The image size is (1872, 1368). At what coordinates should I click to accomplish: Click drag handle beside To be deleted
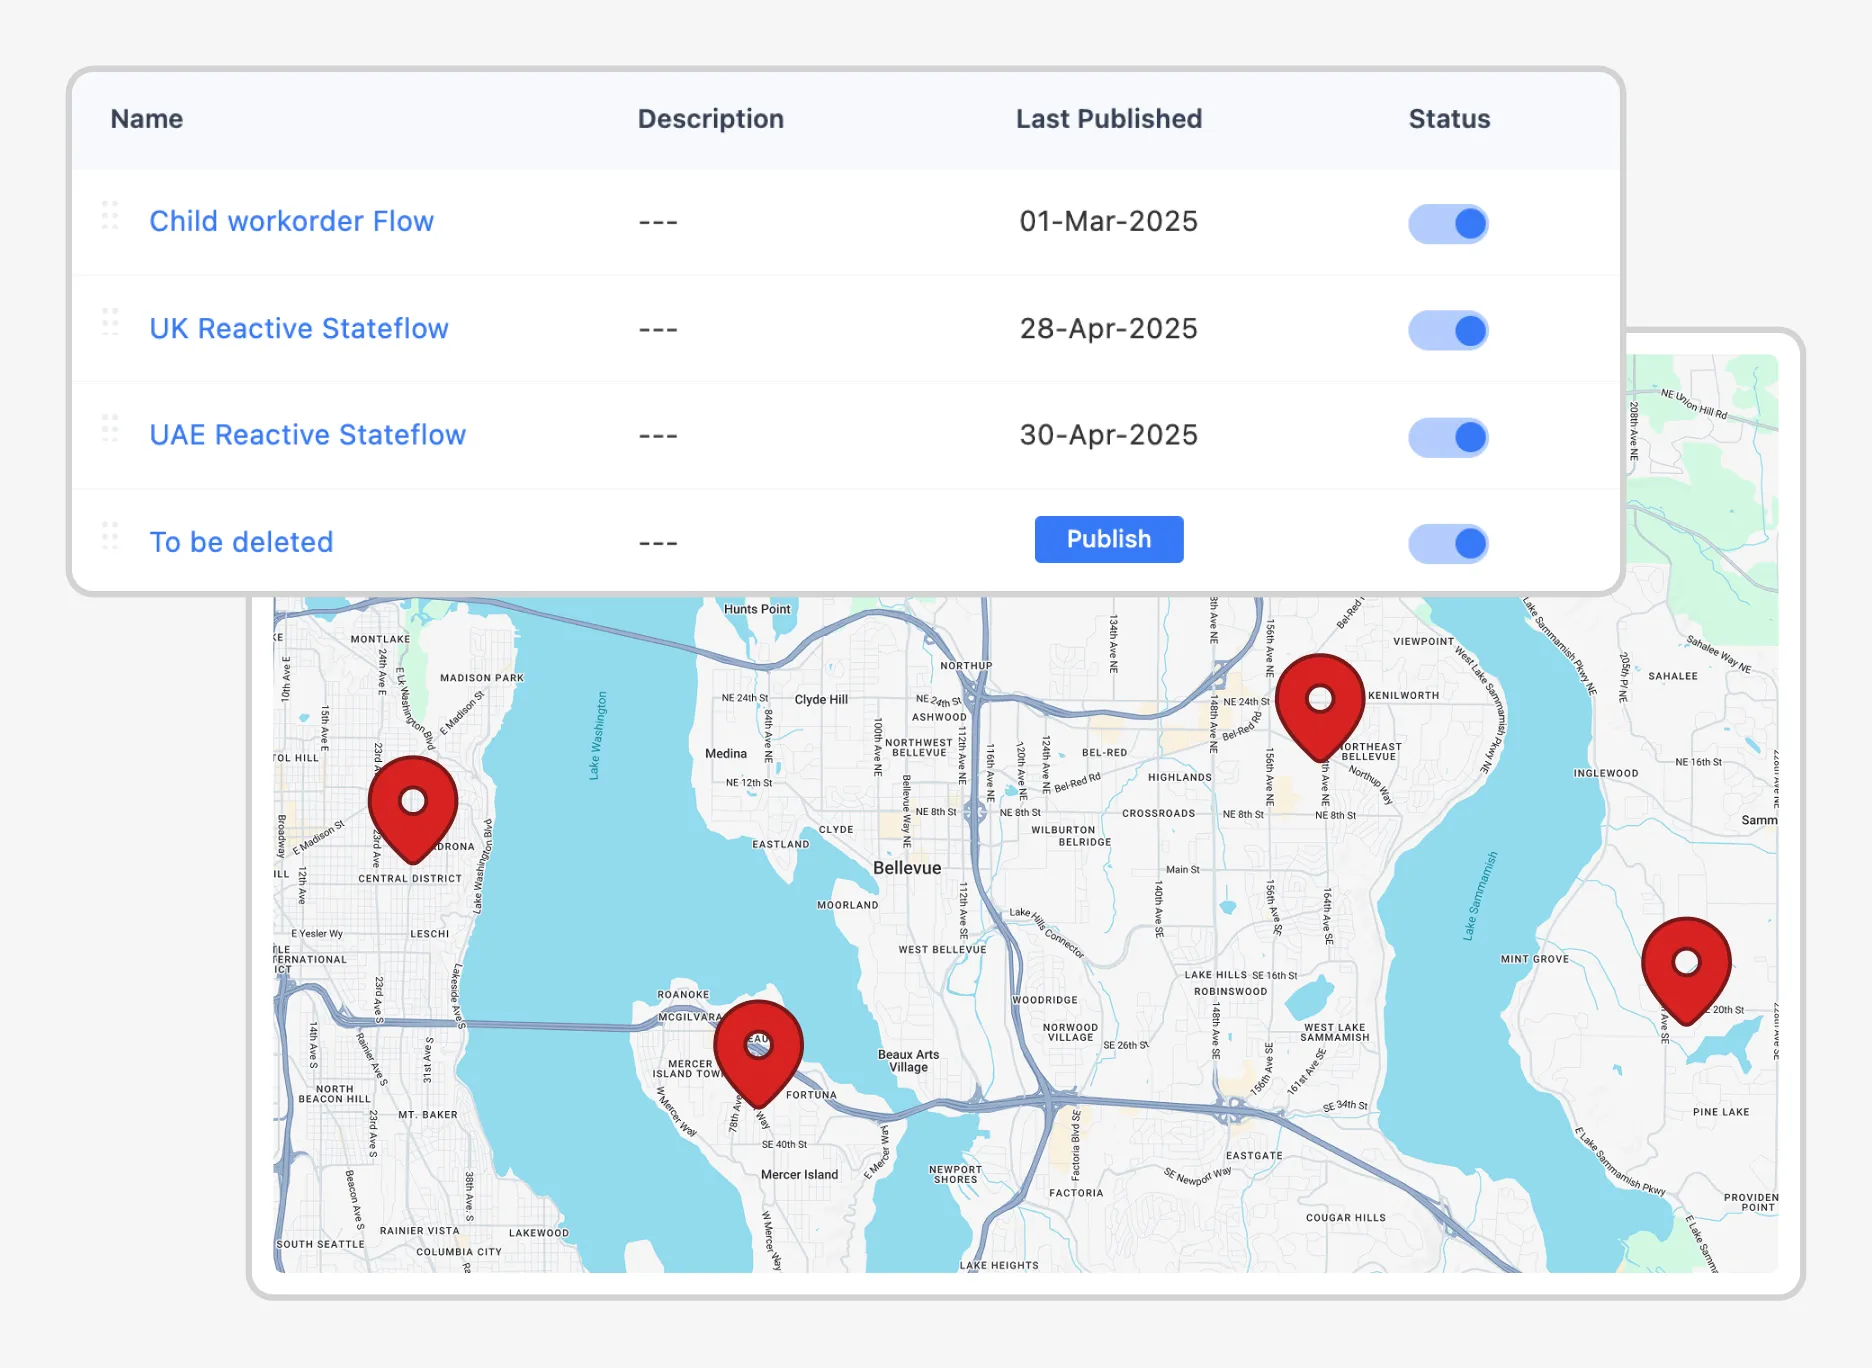[x=110, y=536]
